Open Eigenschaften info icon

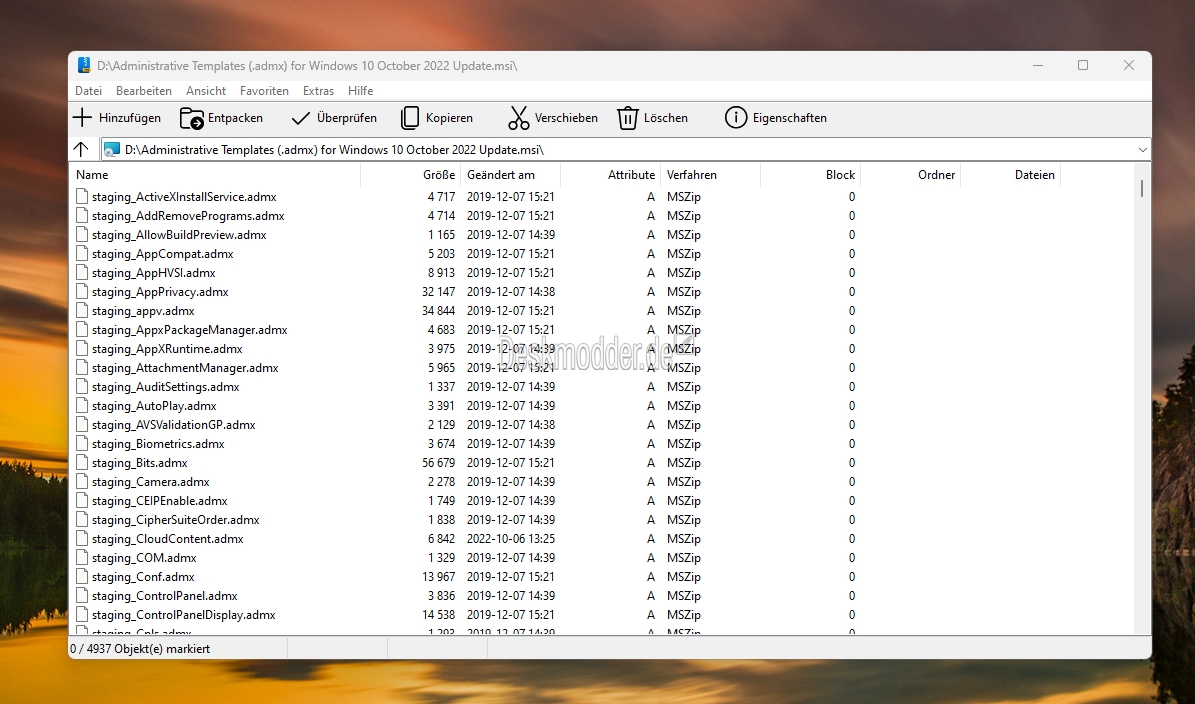point(735,118)
